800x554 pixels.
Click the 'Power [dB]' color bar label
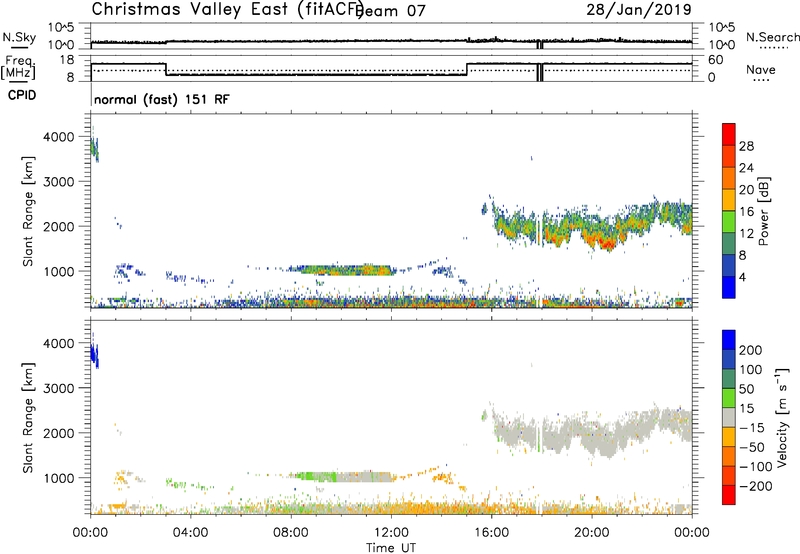(764, 211)
